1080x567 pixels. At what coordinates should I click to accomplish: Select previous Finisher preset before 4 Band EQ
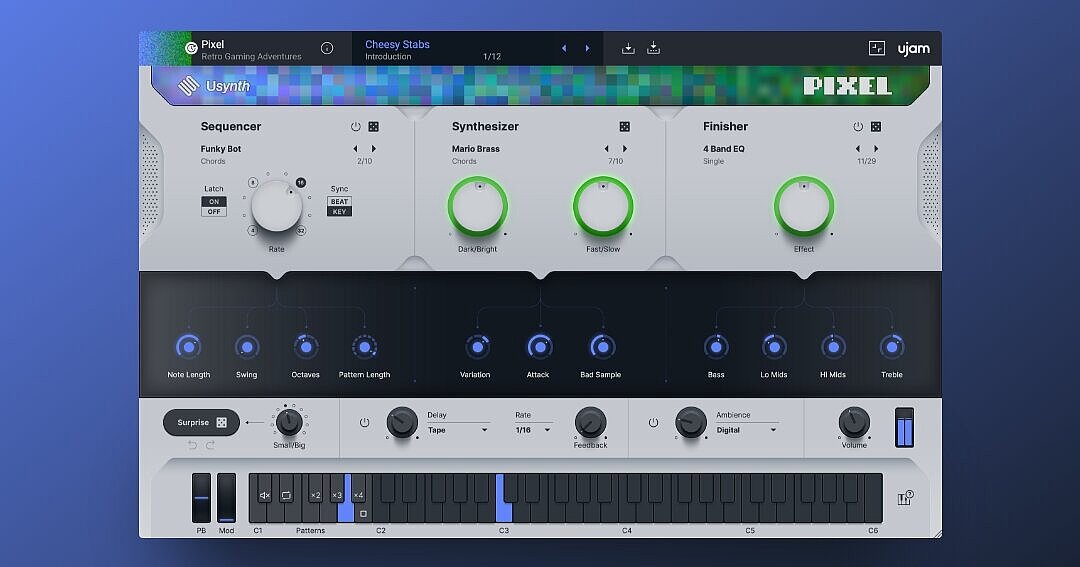pos(858,149)
